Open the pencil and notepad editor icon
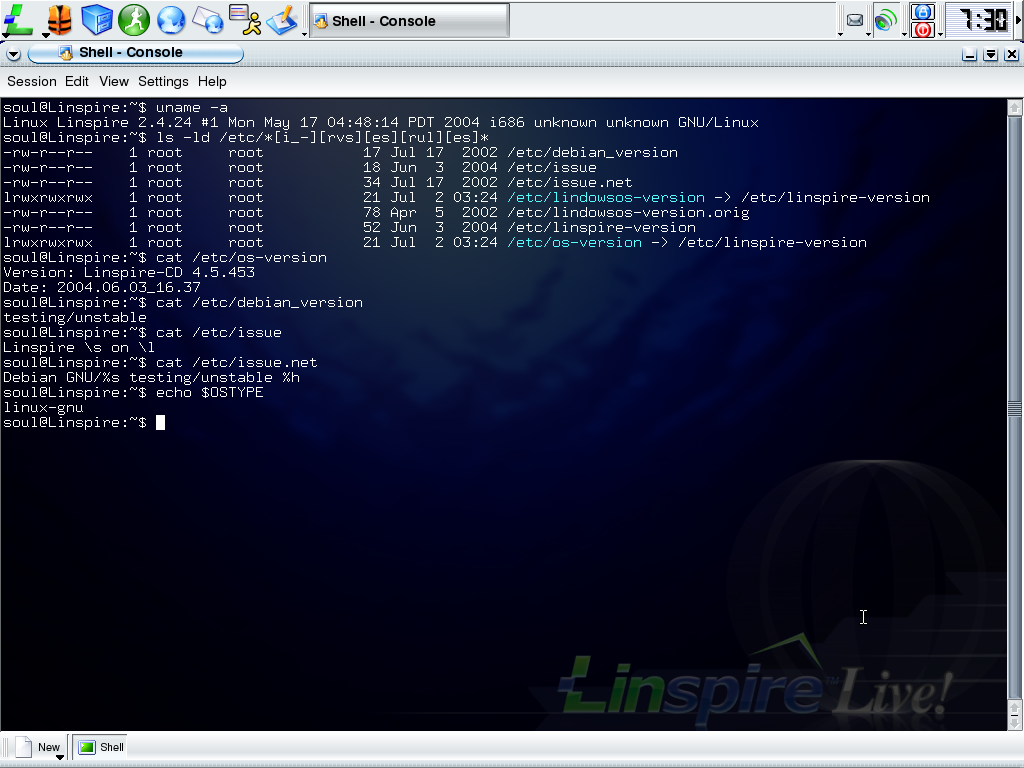Screen dimensions: 1024x768 pyautogui.click(x=282, y=20)
